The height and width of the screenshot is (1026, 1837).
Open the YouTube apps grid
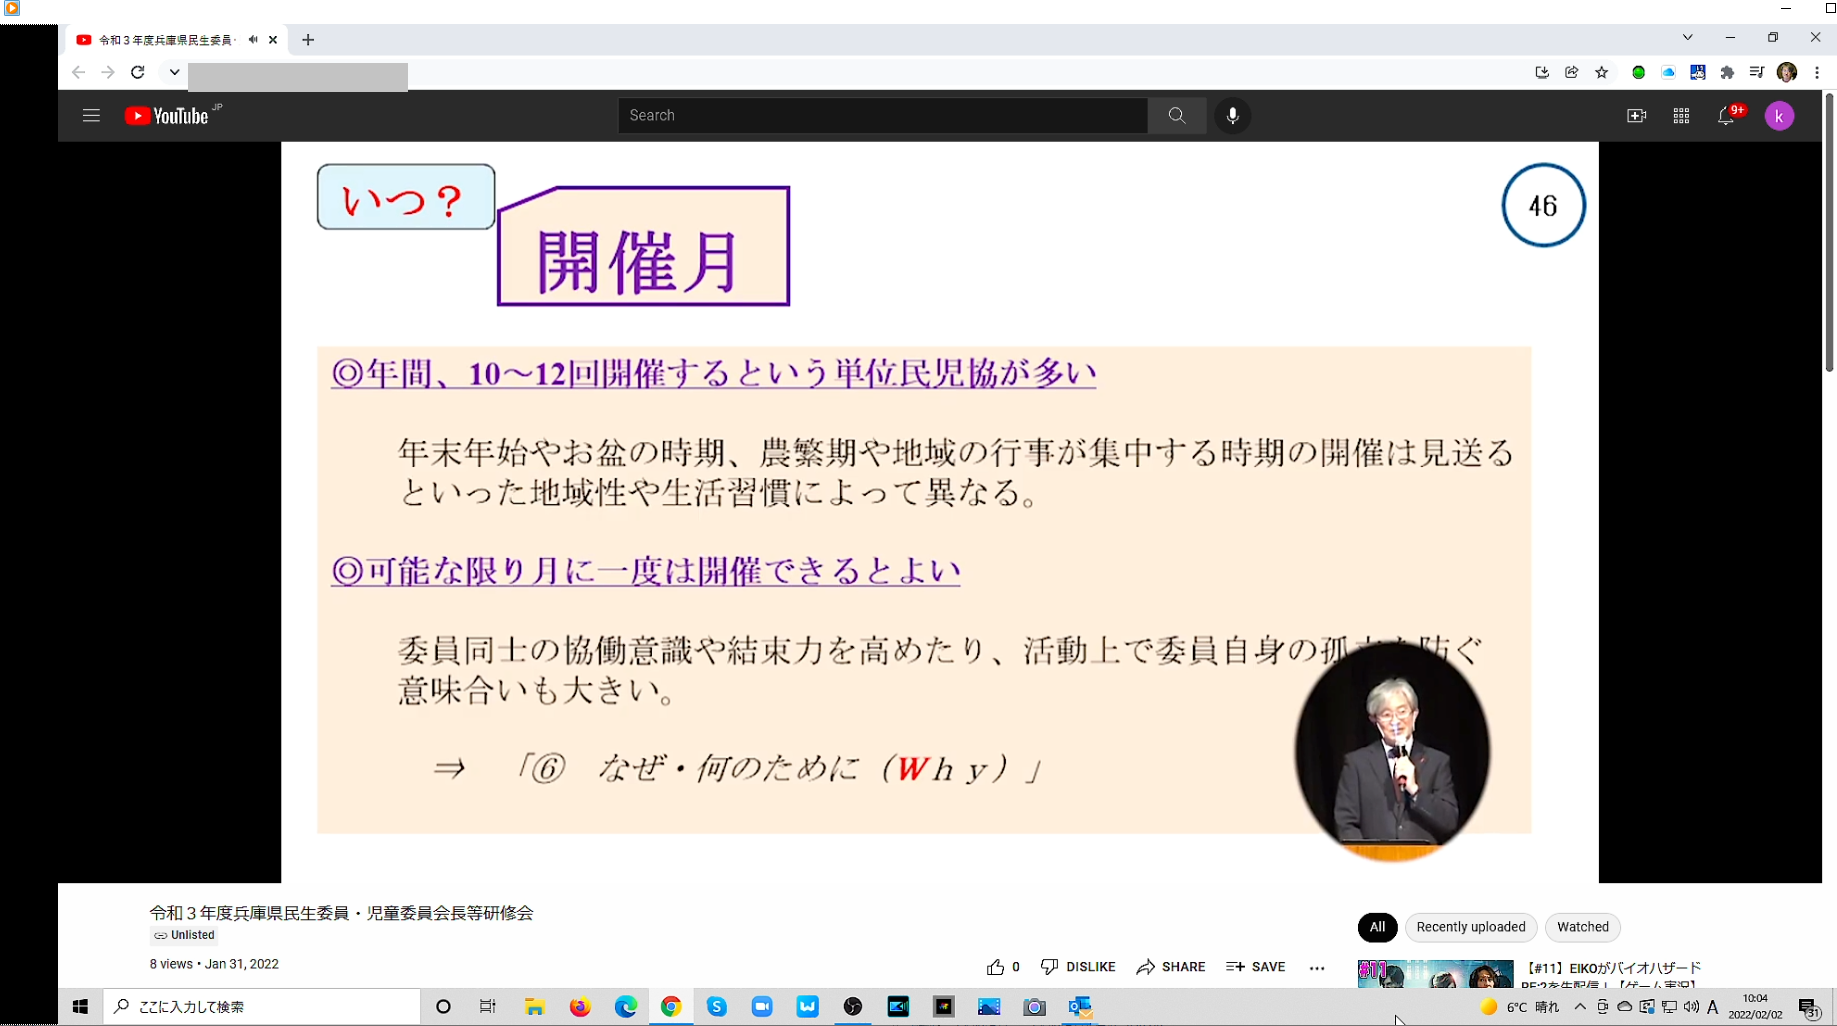pyautogui.click(x=1681, y=116)
